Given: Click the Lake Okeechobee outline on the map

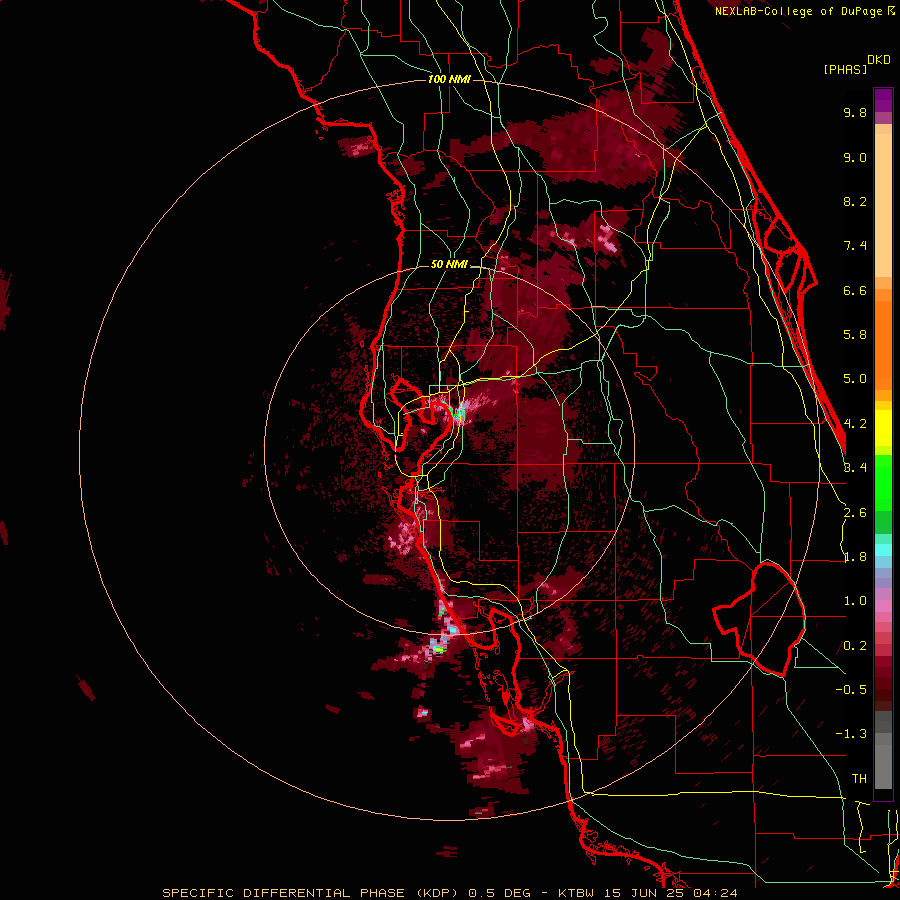Looking at the screenshot, I should point(759,618).
